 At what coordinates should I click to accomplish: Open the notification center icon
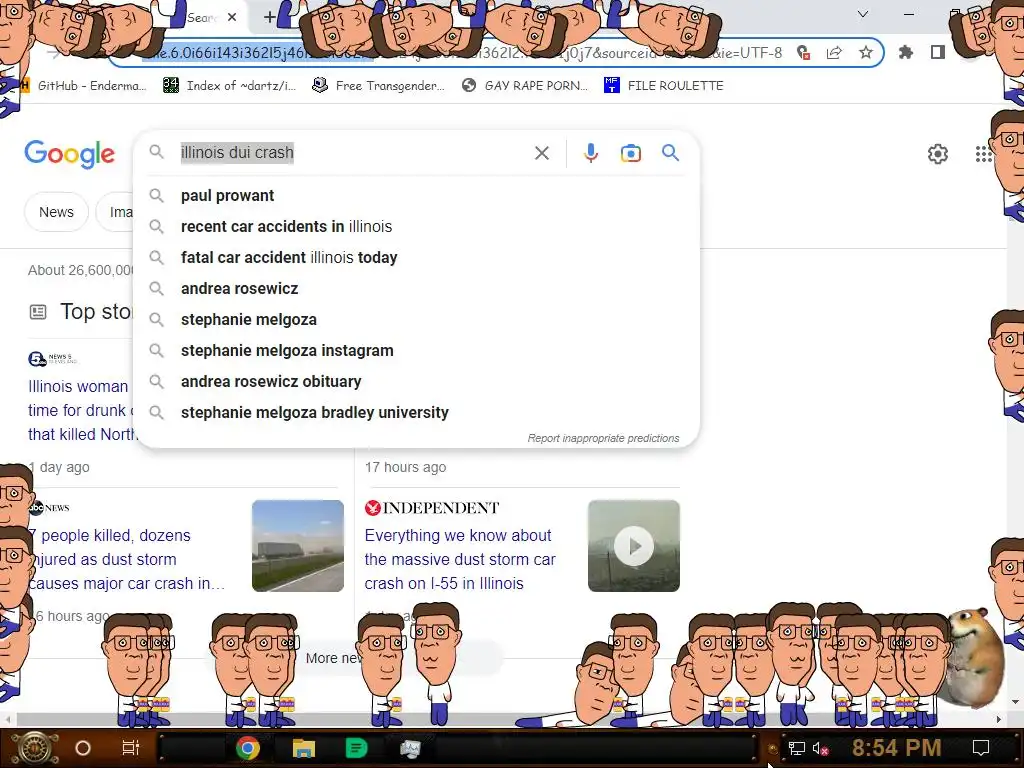[981, 748]
